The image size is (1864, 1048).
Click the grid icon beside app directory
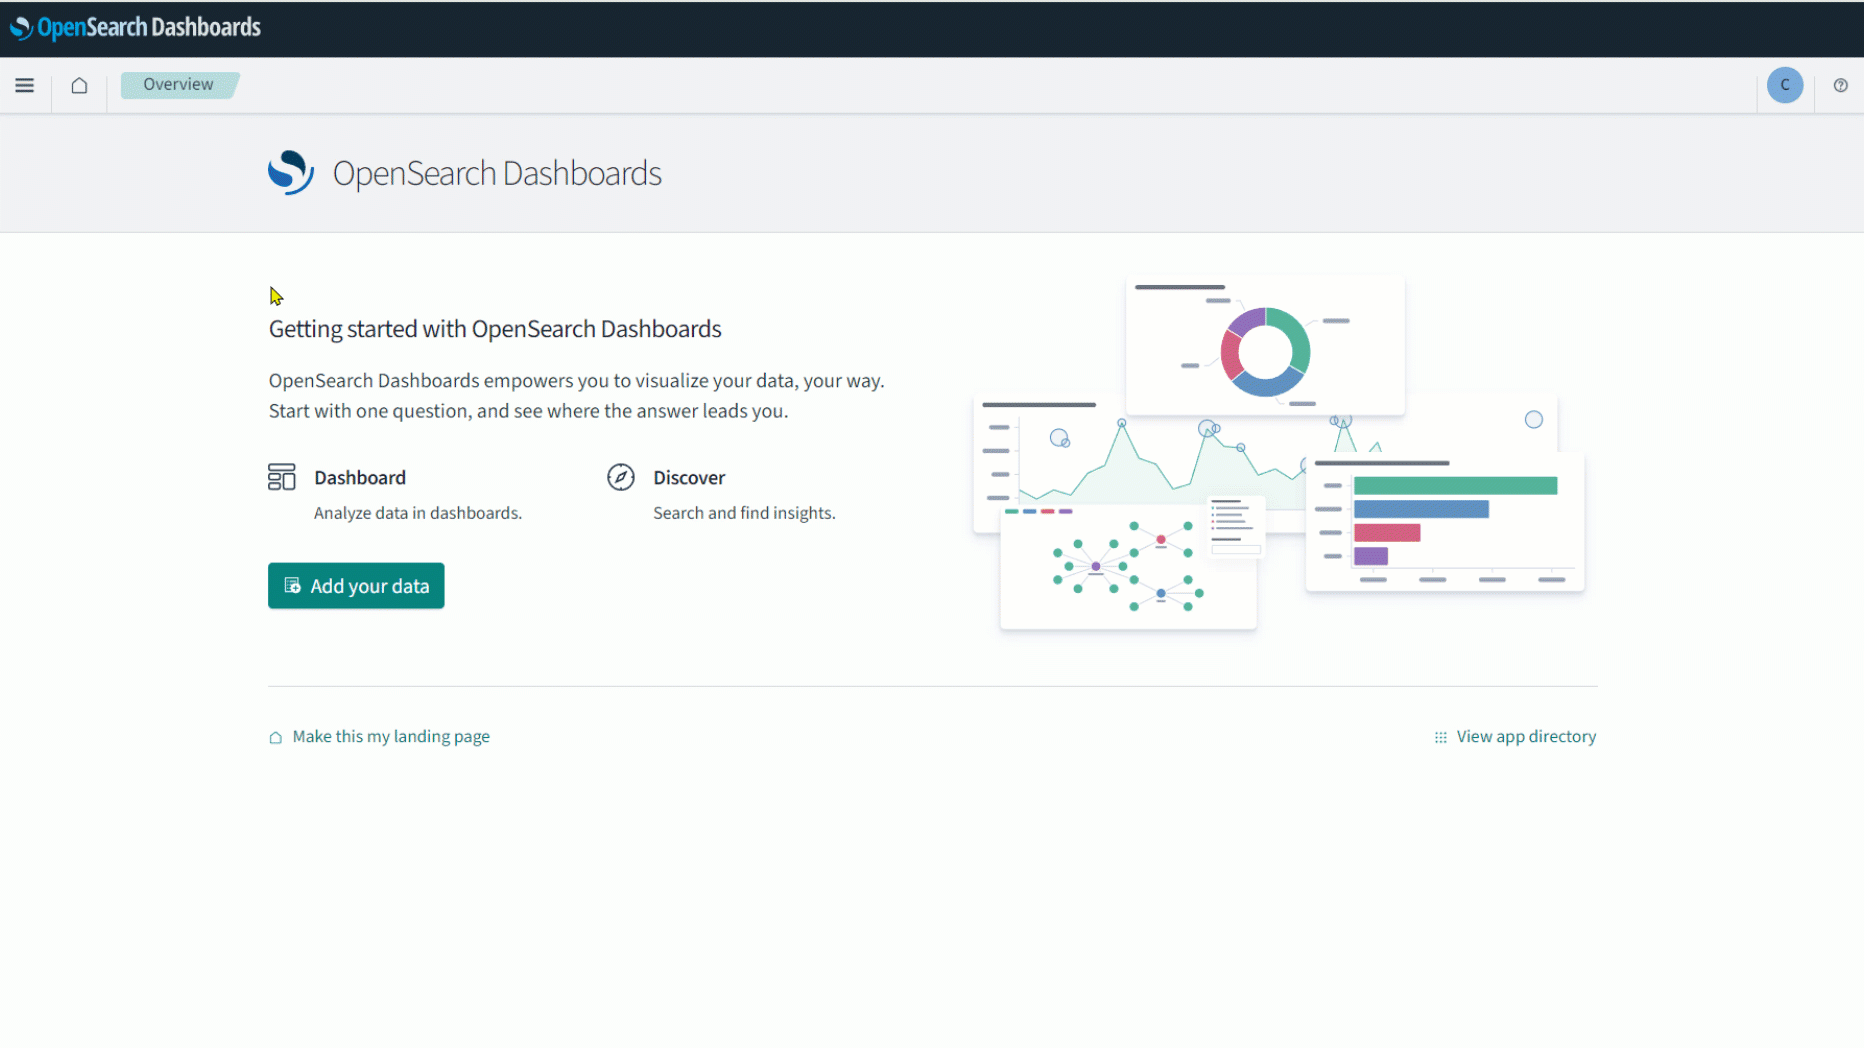point(1440,738)
